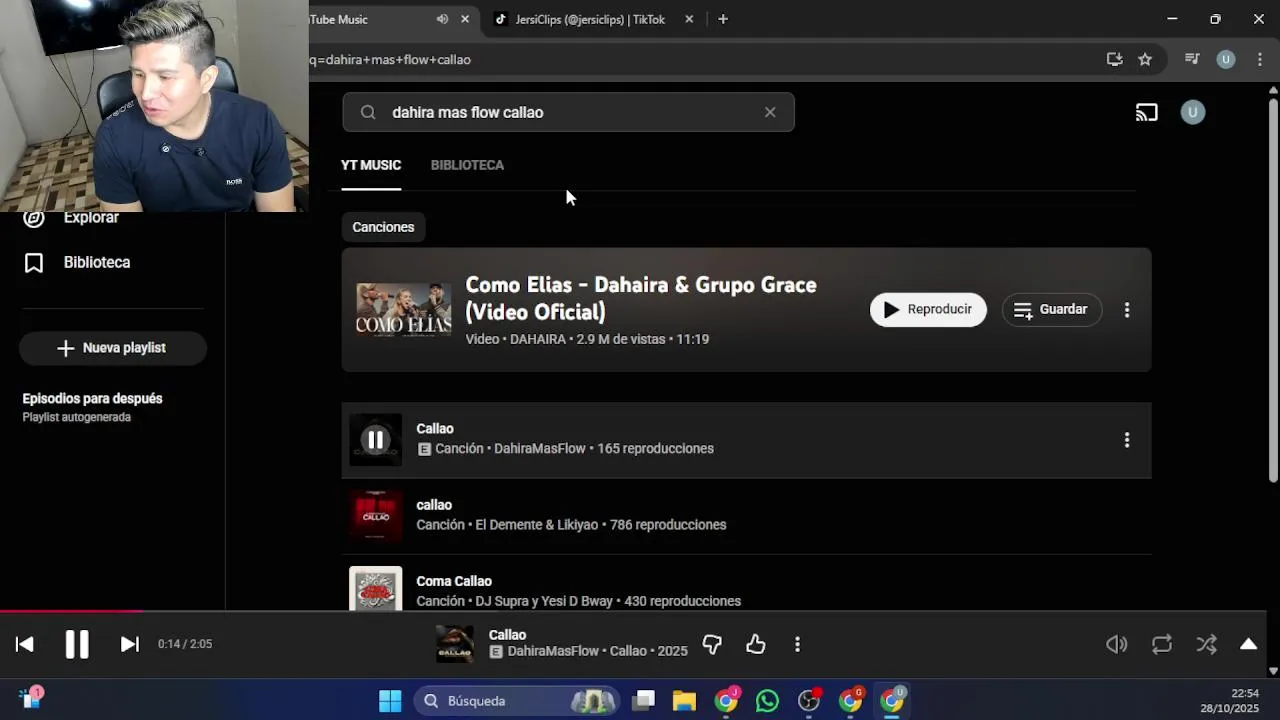Open the YouTube Music account avatar
The height and width of the screenshot is (720, 1280).
click(x=1192, y=112)
